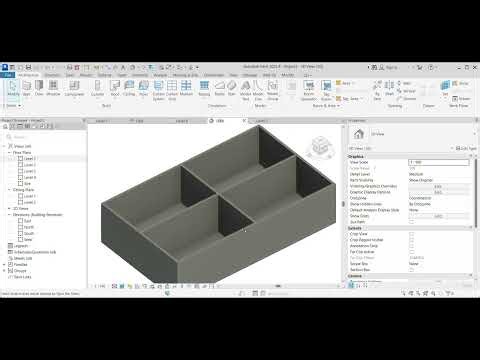Select the Model Text tool
The image size is (480, 360).
pyautogui.click(x=246, y=90)
